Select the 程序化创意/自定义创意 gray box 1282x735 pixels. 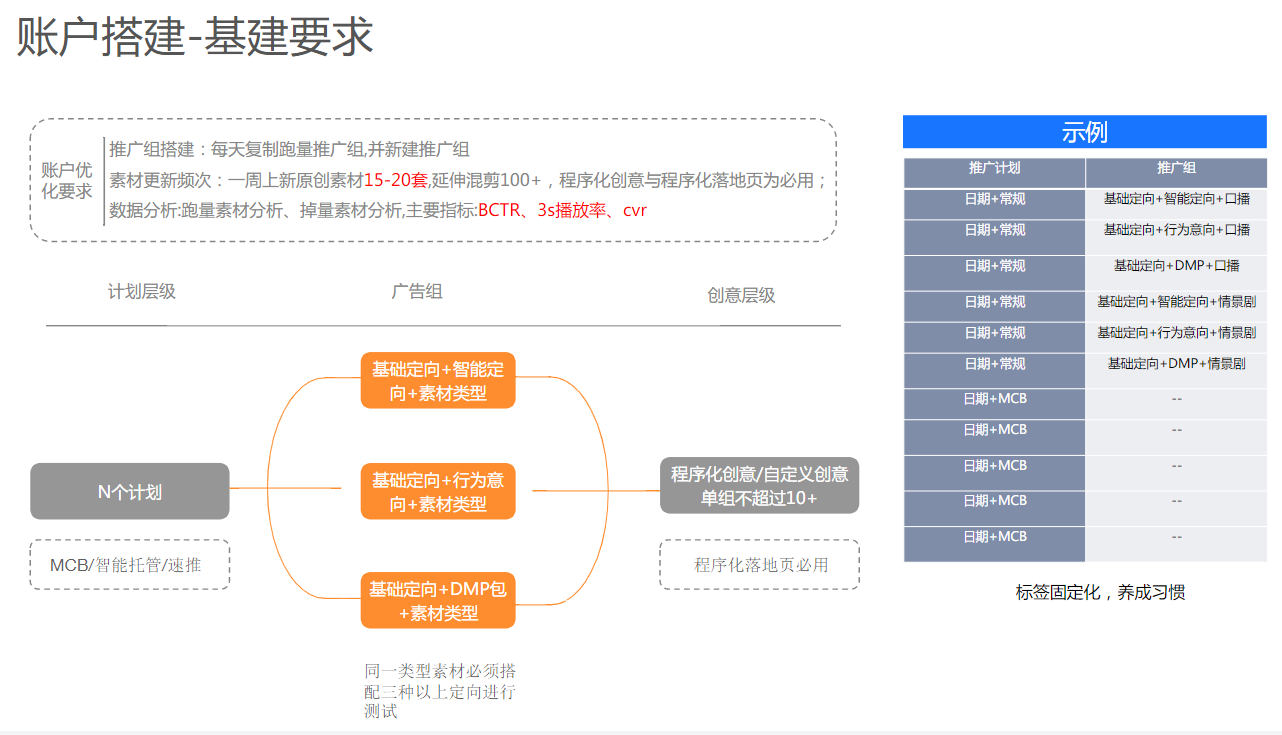pos(759,486)
